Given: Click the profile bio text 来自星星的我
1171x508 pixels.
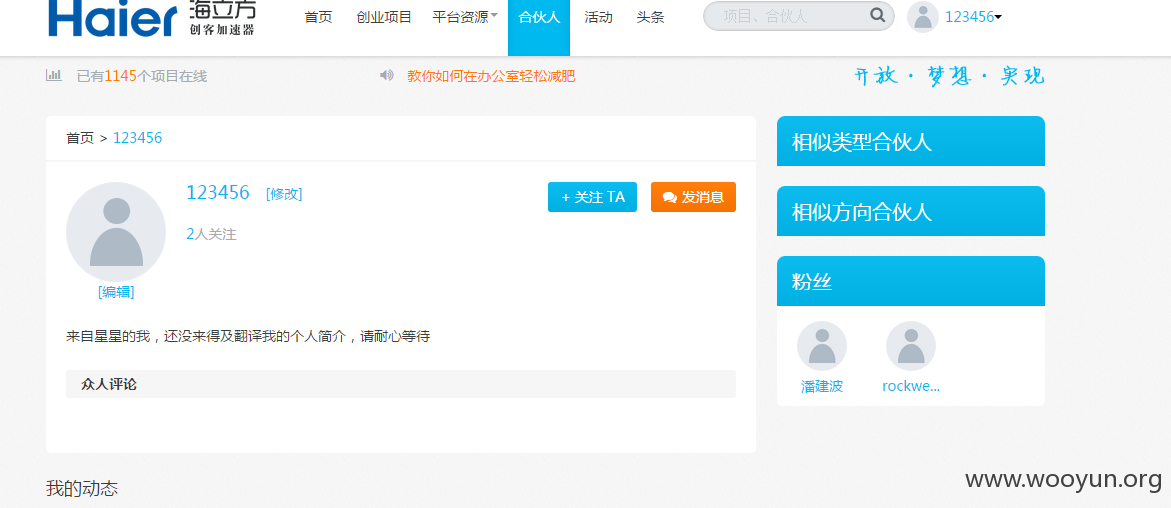Looking at the screenshot, I should coord(248,336).
